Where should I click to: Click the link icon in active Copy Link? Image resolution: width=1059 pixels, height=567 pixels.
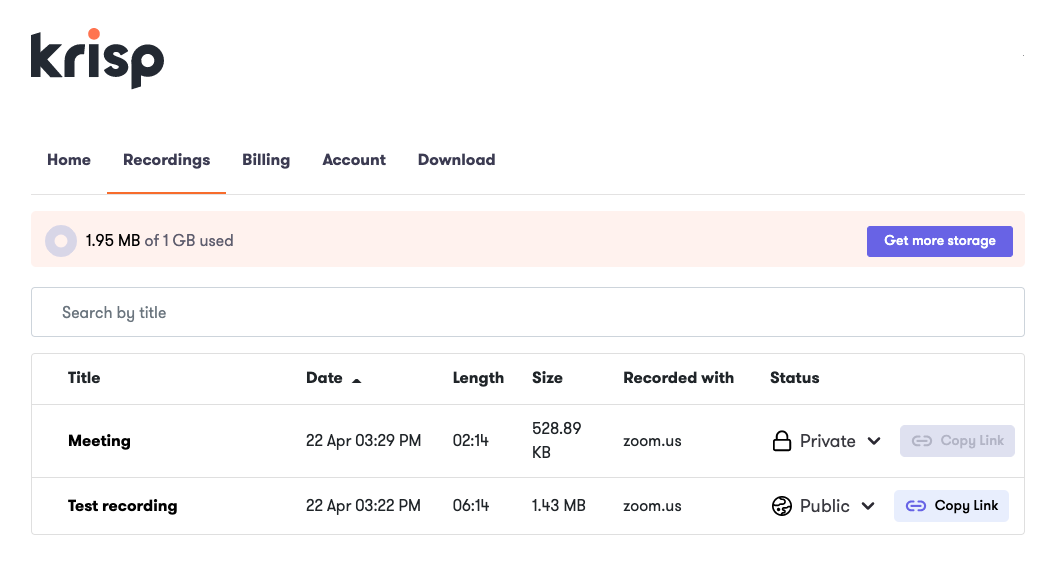[916, 506]
